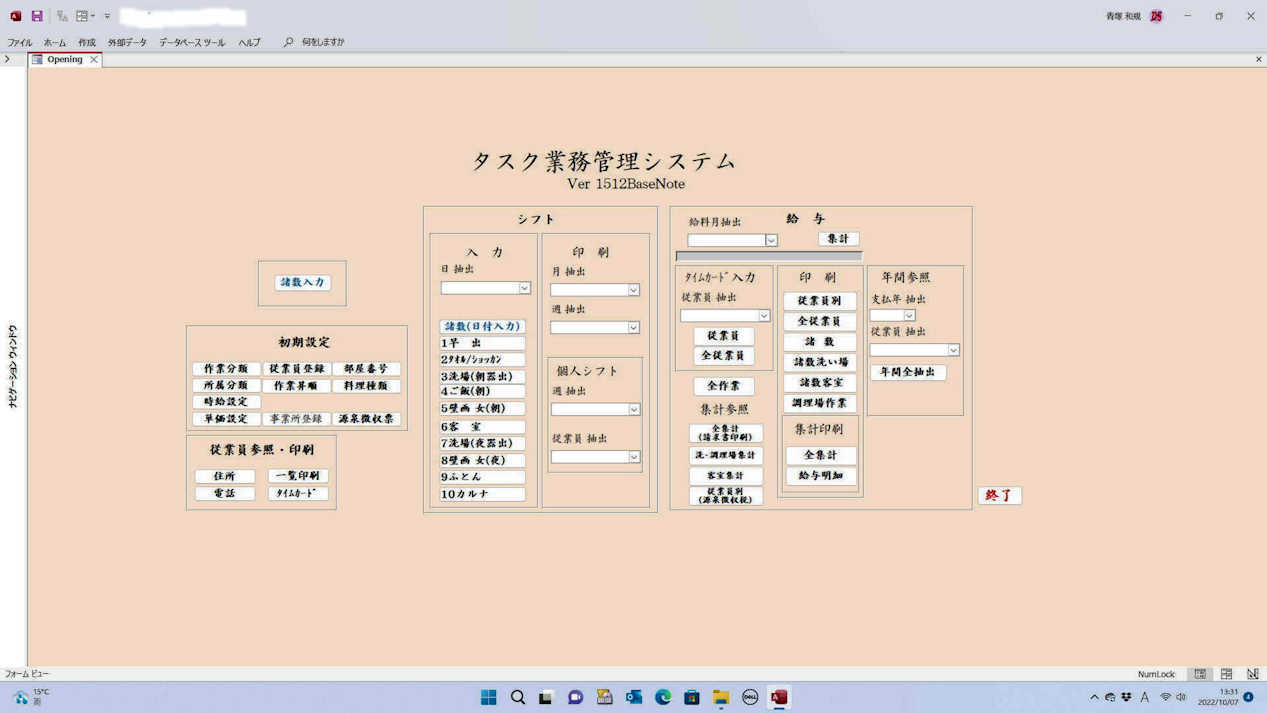This screenshot has width=1267, height=713.
Task: Open the 作成 ribbon tab
Action: pos(87,43)
